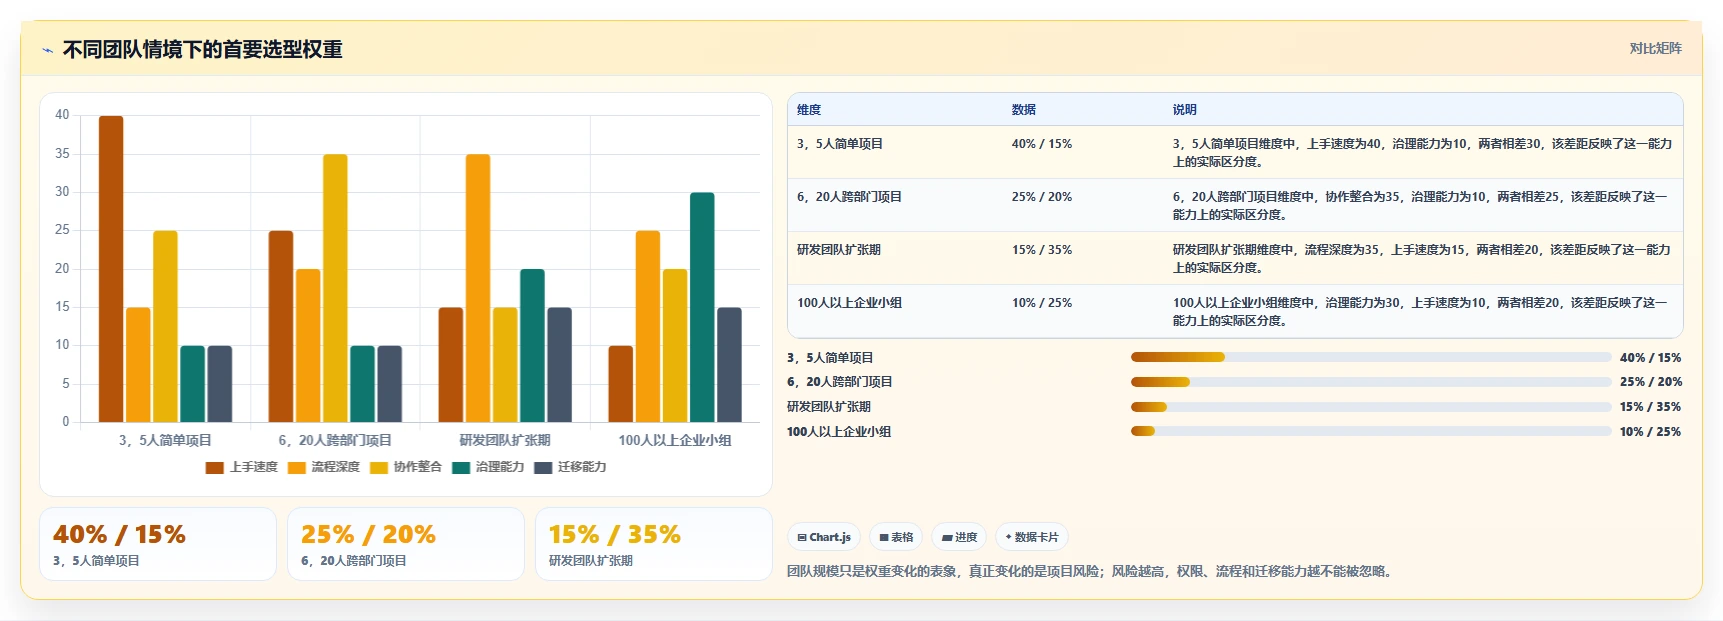Click the 6，20人跨部门项目 progress bar

(x=1371, y=382)
